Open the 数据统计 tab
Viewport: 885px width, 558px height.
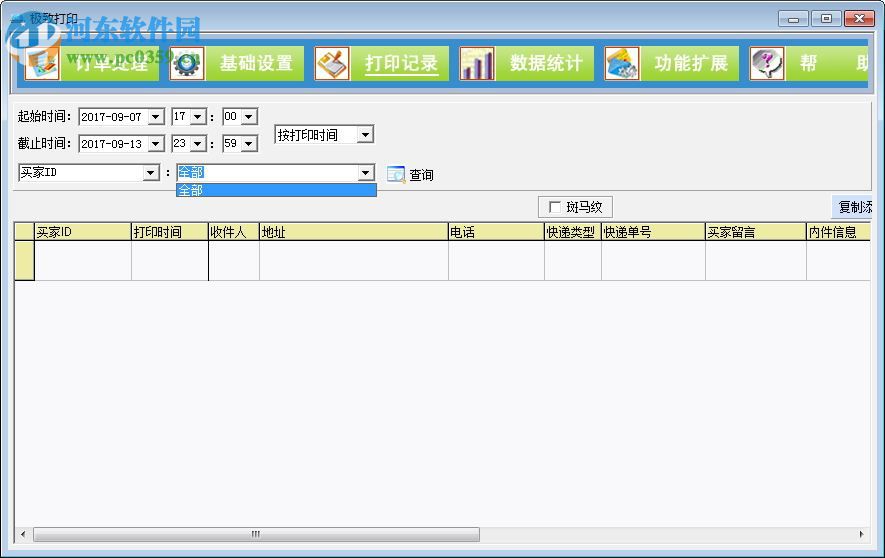[546, 63]
